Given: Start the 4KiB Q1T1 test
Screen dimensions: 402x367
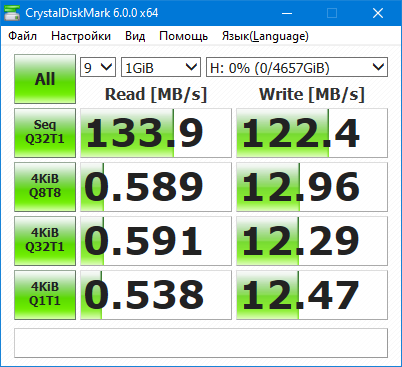Looking at the screenshot, I should tap(45, 295).
